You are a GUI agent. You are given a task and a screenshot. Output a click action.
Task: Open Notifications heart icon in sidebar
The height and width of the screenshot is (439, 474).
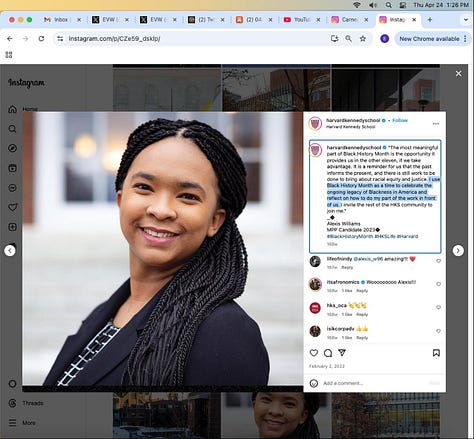[12, 207]
